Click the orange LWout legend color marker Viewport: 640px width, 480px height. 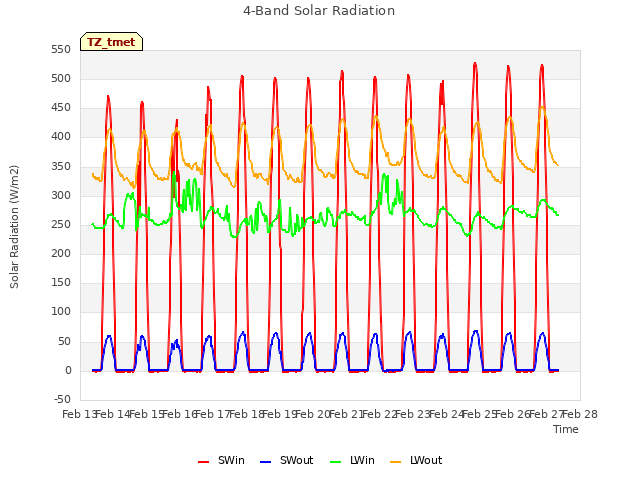pos(396,462)
